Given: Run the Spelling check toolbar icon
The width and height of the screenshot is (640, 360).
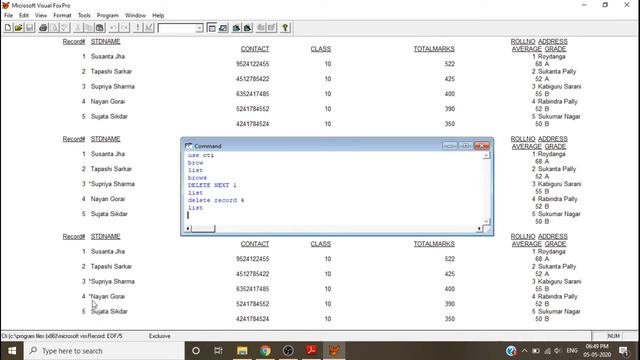Looking at the screenshot, I should [x=64, y=28].
